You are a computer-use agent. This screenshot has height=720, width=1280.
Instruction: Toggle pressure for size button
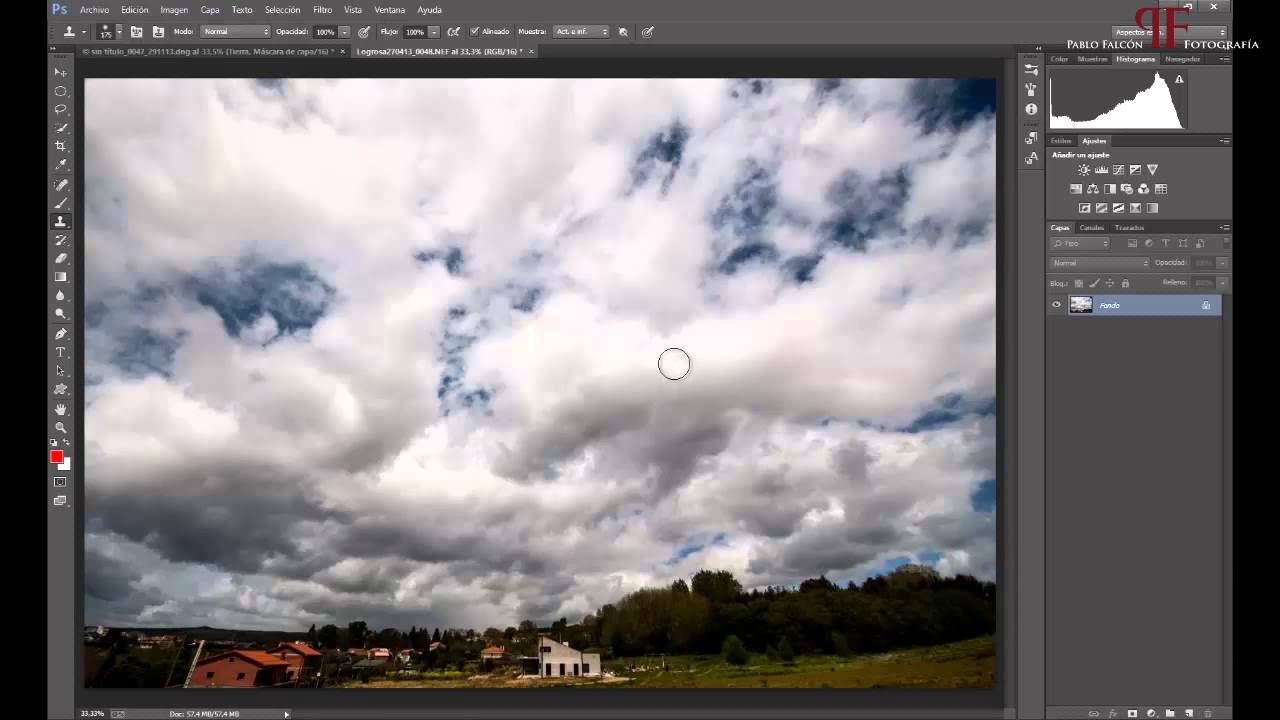pyautogui.click(x=648, y=32)
